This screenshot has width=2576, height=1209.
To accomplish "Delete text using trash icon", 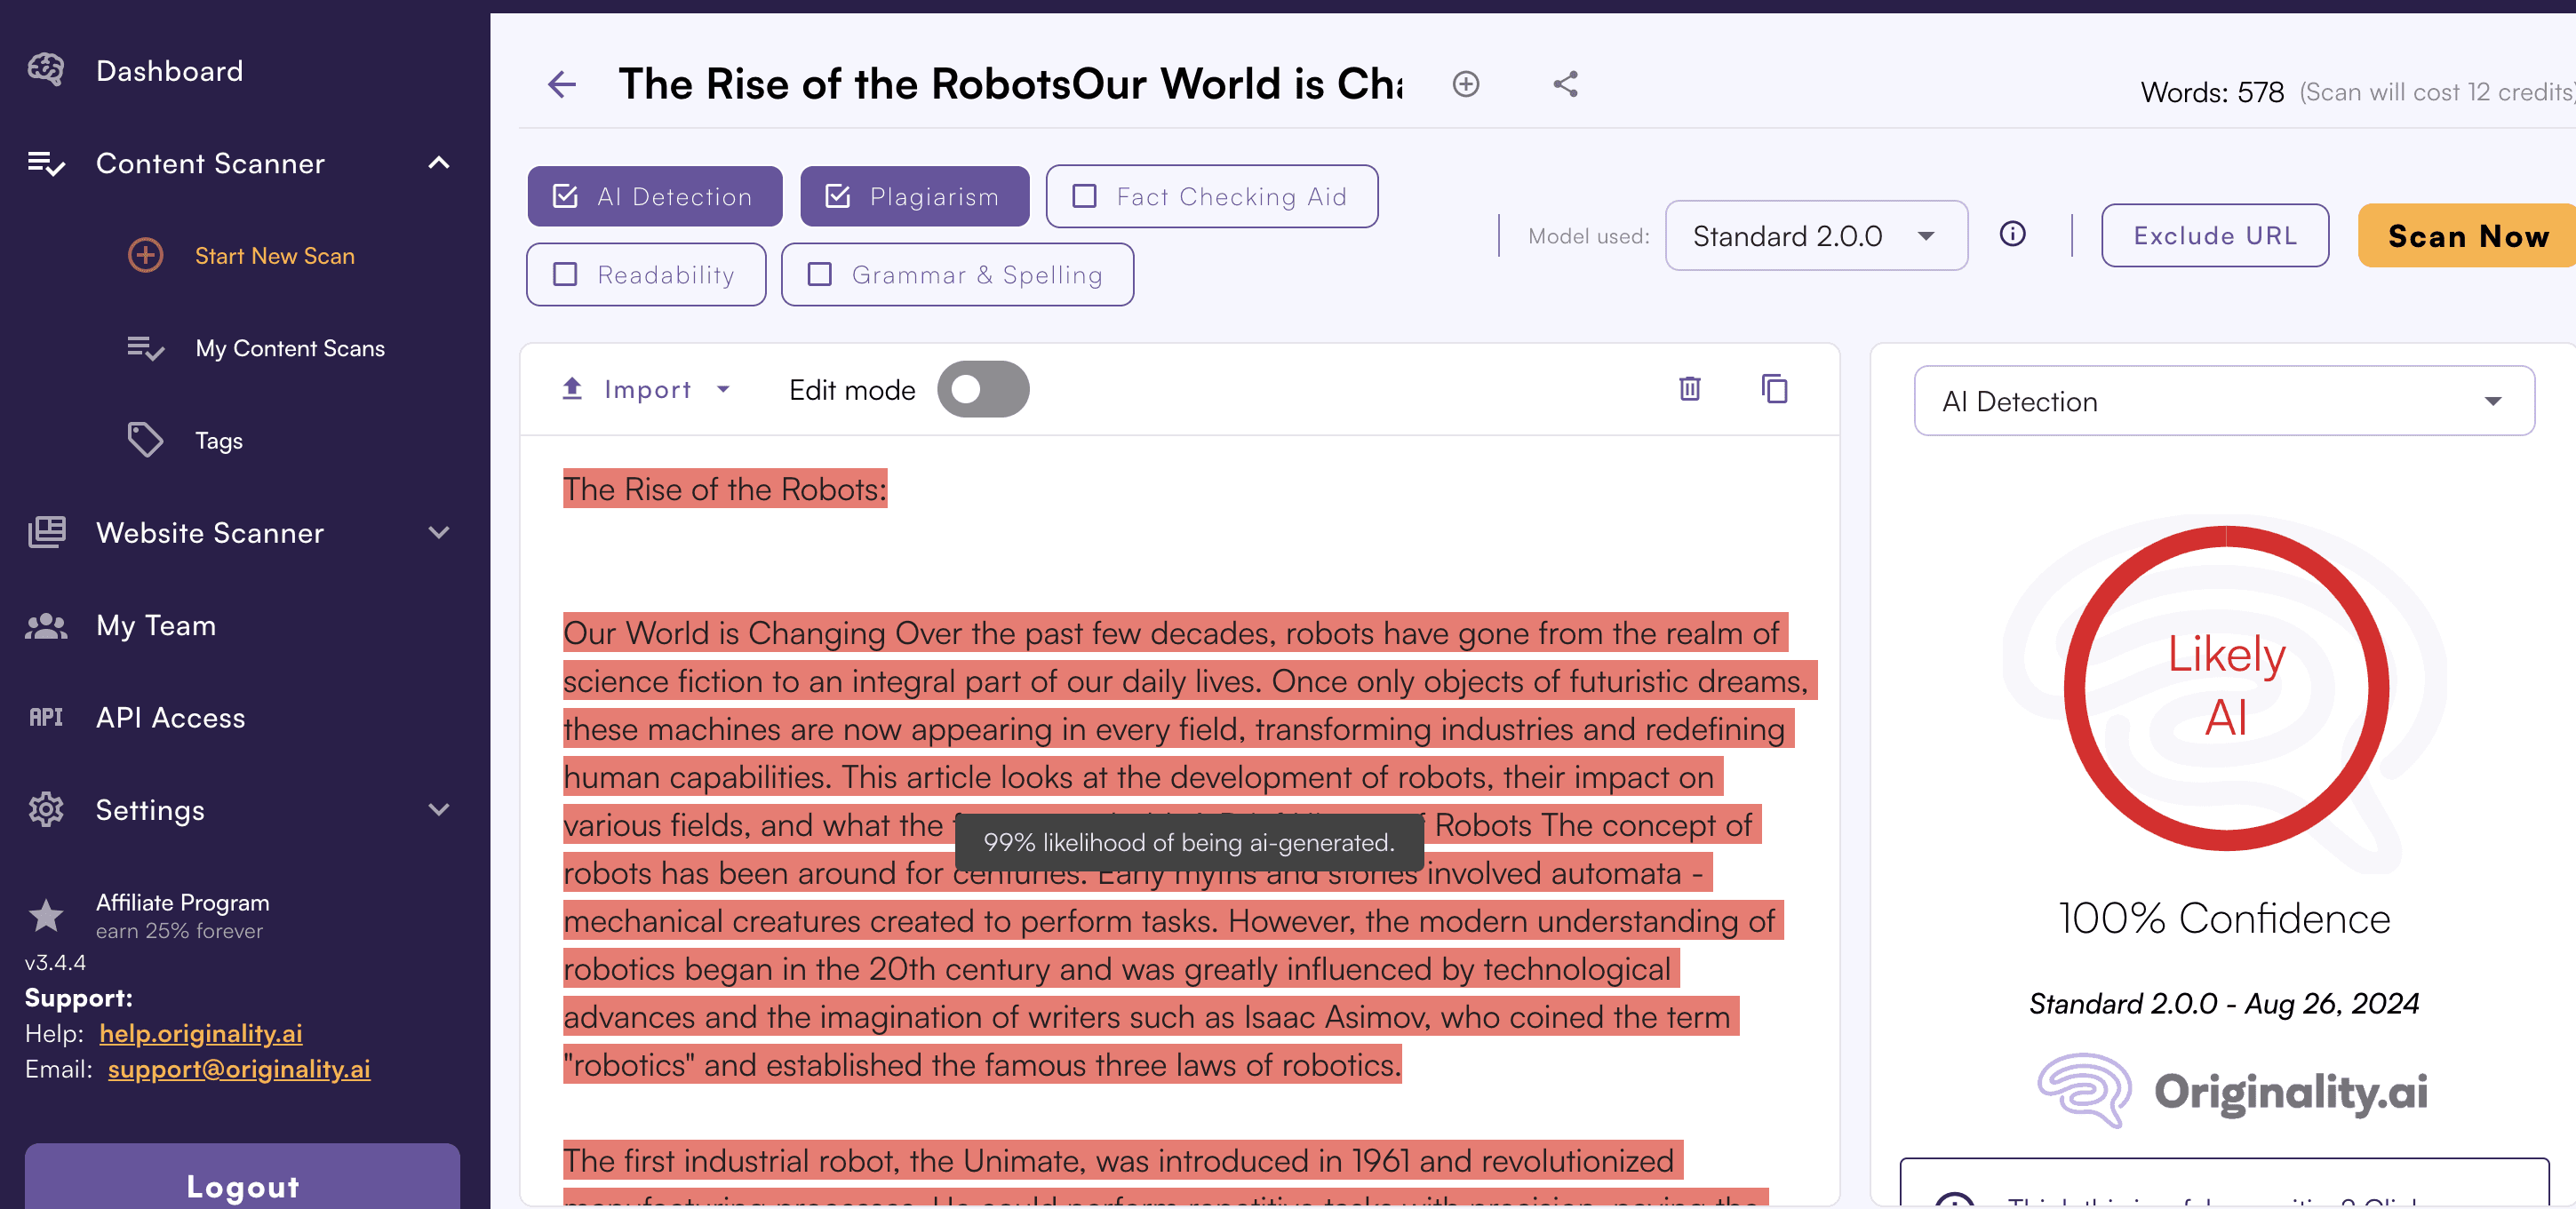I will 1689,388.
